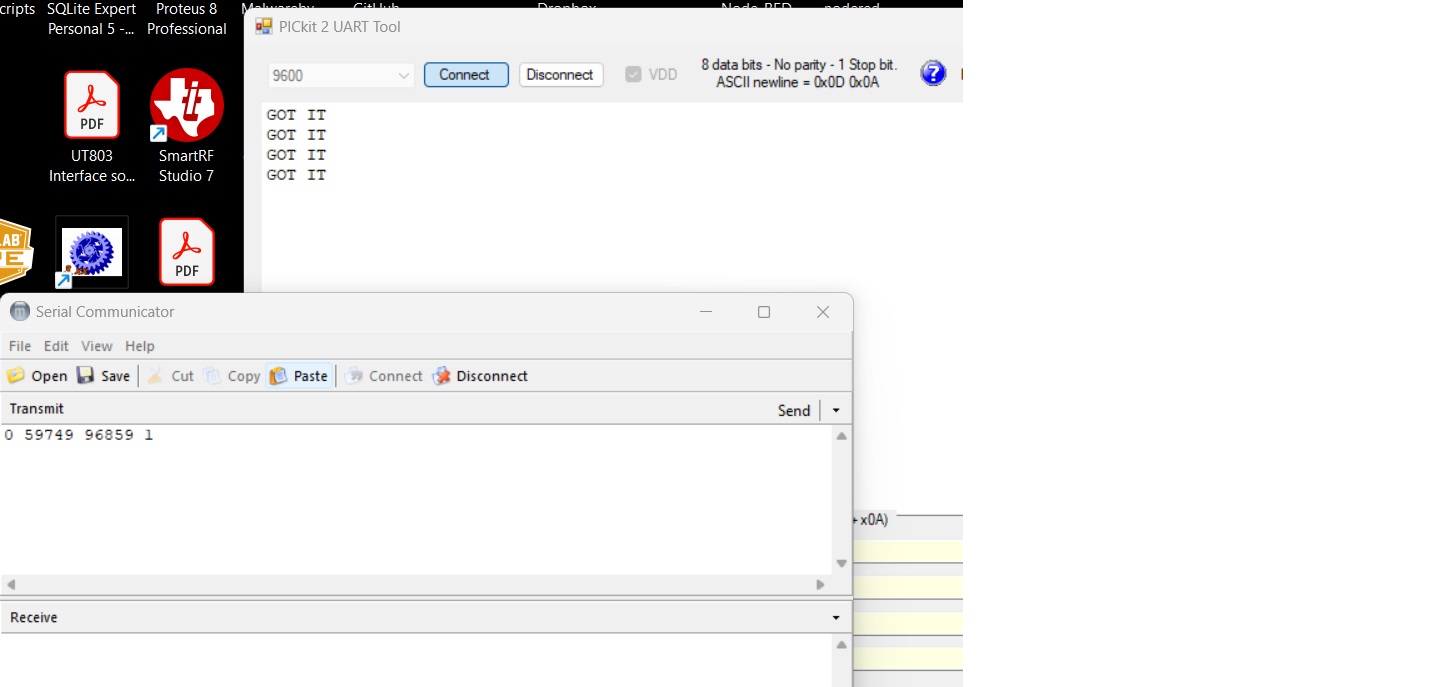This screenshot has height=687, width=1441.
Task: Open the blue help question mark icon
Action: pyautogui.click(x=932, y=73)
